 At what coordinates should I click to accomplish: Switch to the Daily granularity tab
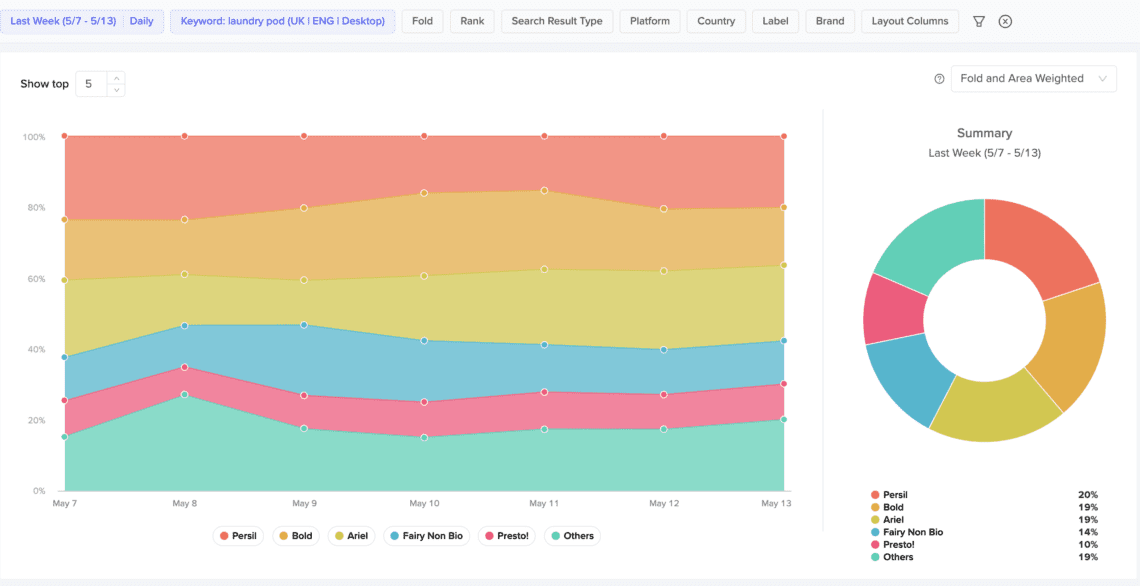[x=141, y=20]
